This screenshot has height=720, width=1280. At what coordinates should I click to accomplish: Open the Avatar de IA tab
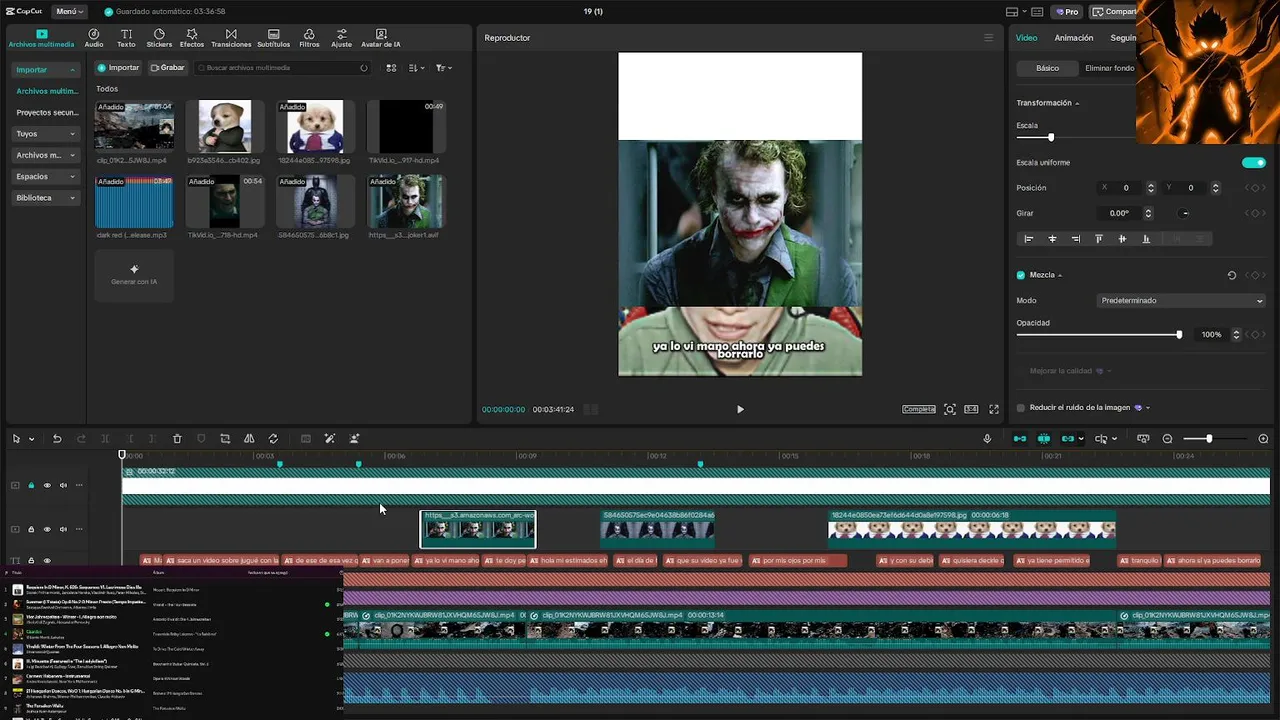381,38
